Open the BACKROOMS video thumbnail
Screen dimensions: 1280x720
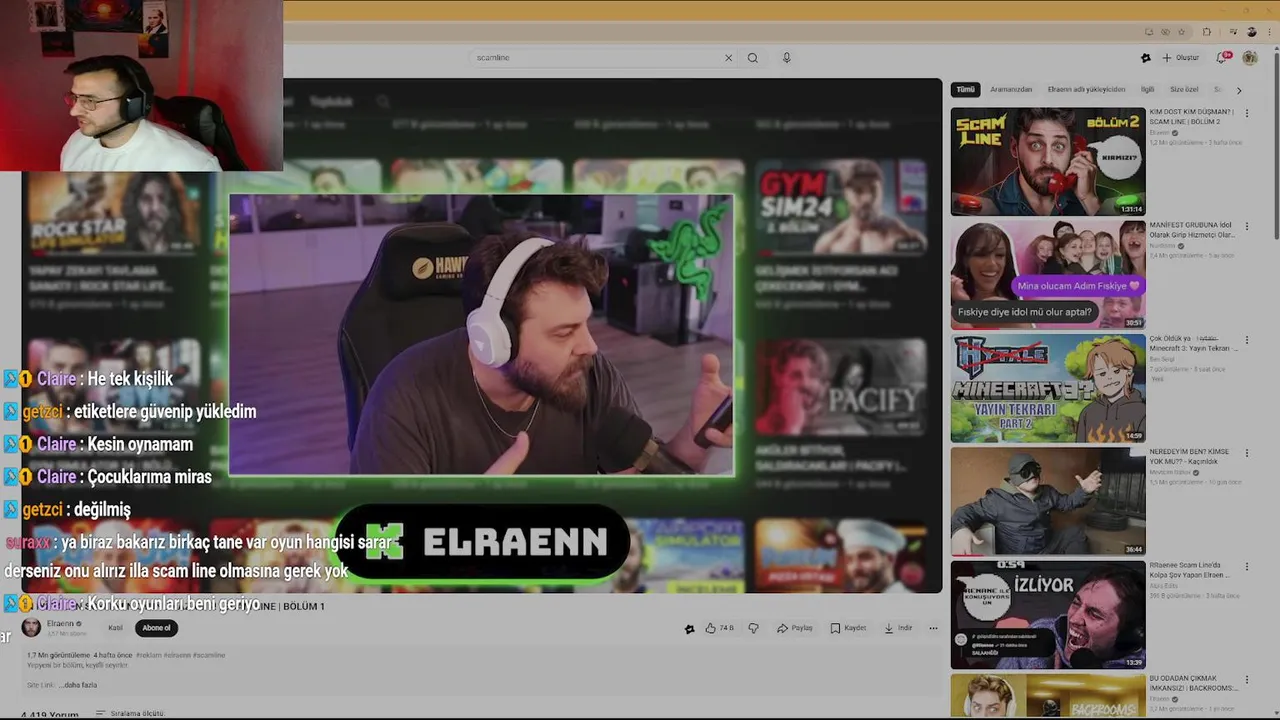[1048, 697]
